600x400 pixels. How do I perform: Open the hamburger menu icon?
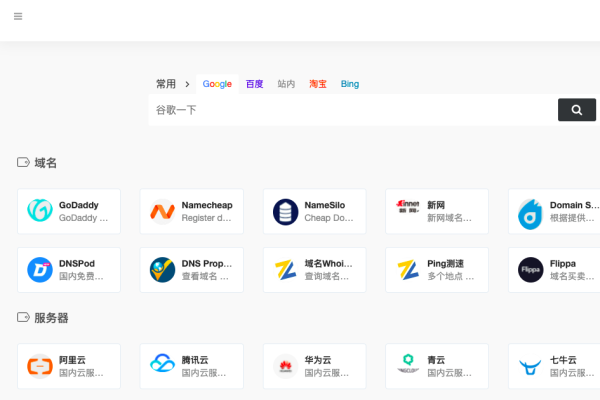[18, 16]
